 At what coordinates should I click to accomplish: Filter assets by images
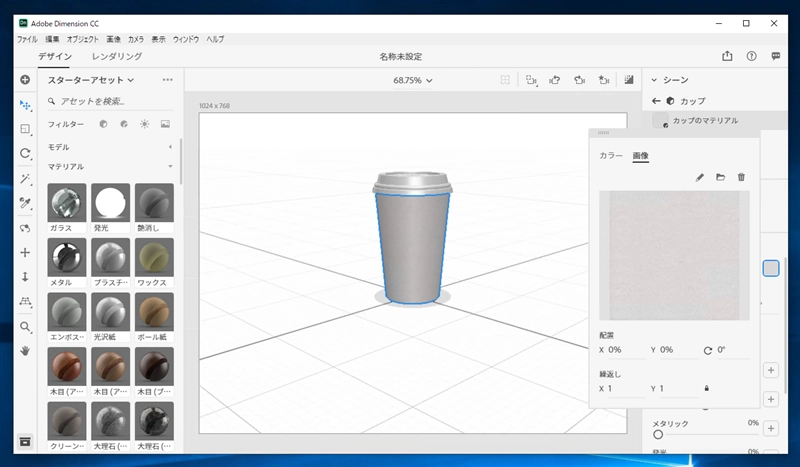165,124
